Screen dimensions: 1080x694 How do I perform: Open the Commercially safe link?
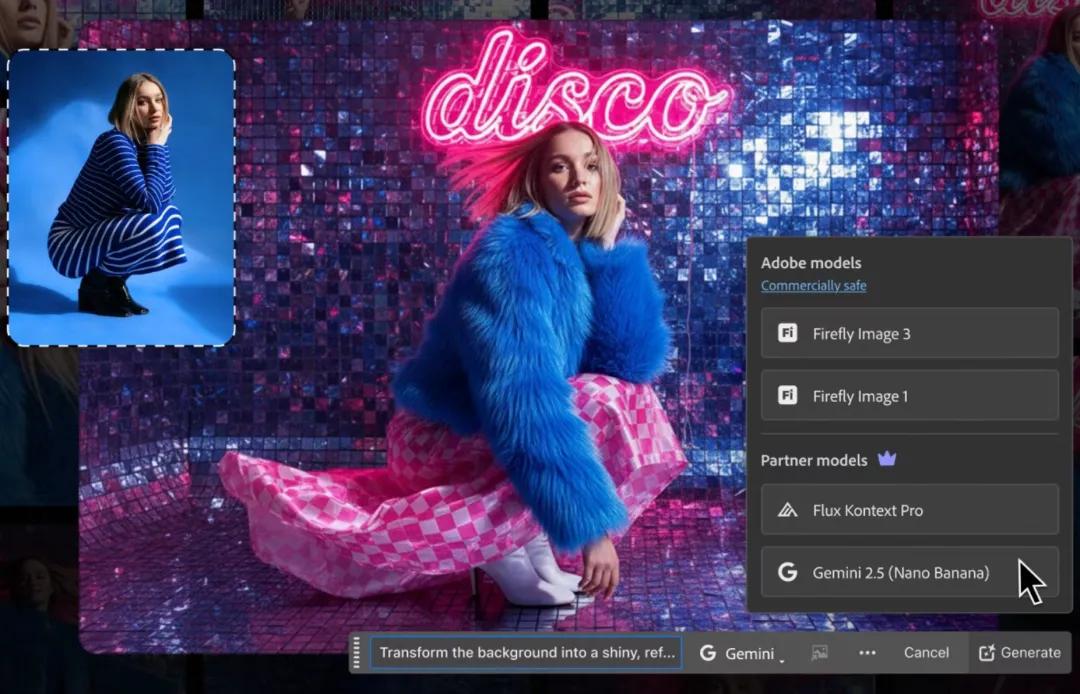[x=813, y=286]
